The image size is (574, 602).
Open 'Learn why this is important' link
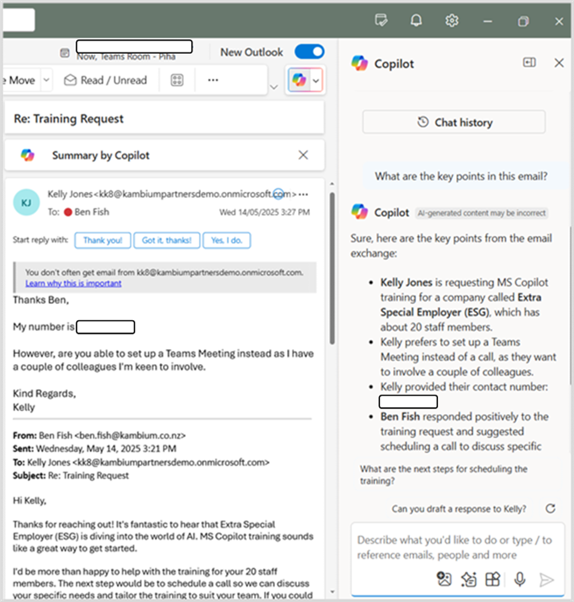(73, 283)
